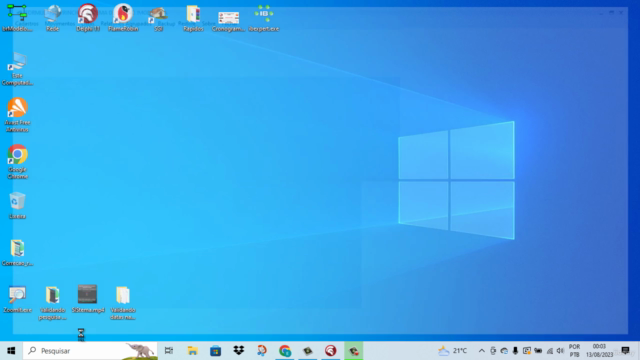Open the 21°C weather widget
Image resolution: width=640 pixels, height=360 pixels.
[x=452, y=351]
